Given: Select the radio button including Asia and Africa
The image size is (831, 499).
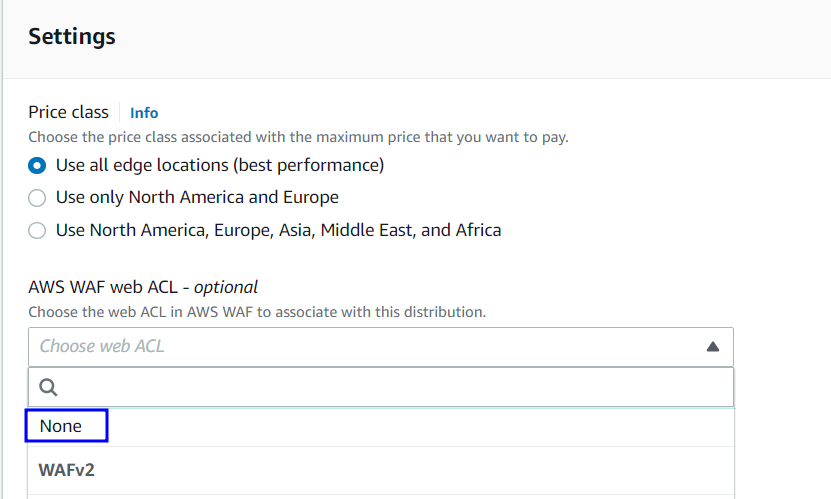Looking at the screenshot, I should 37,231.
